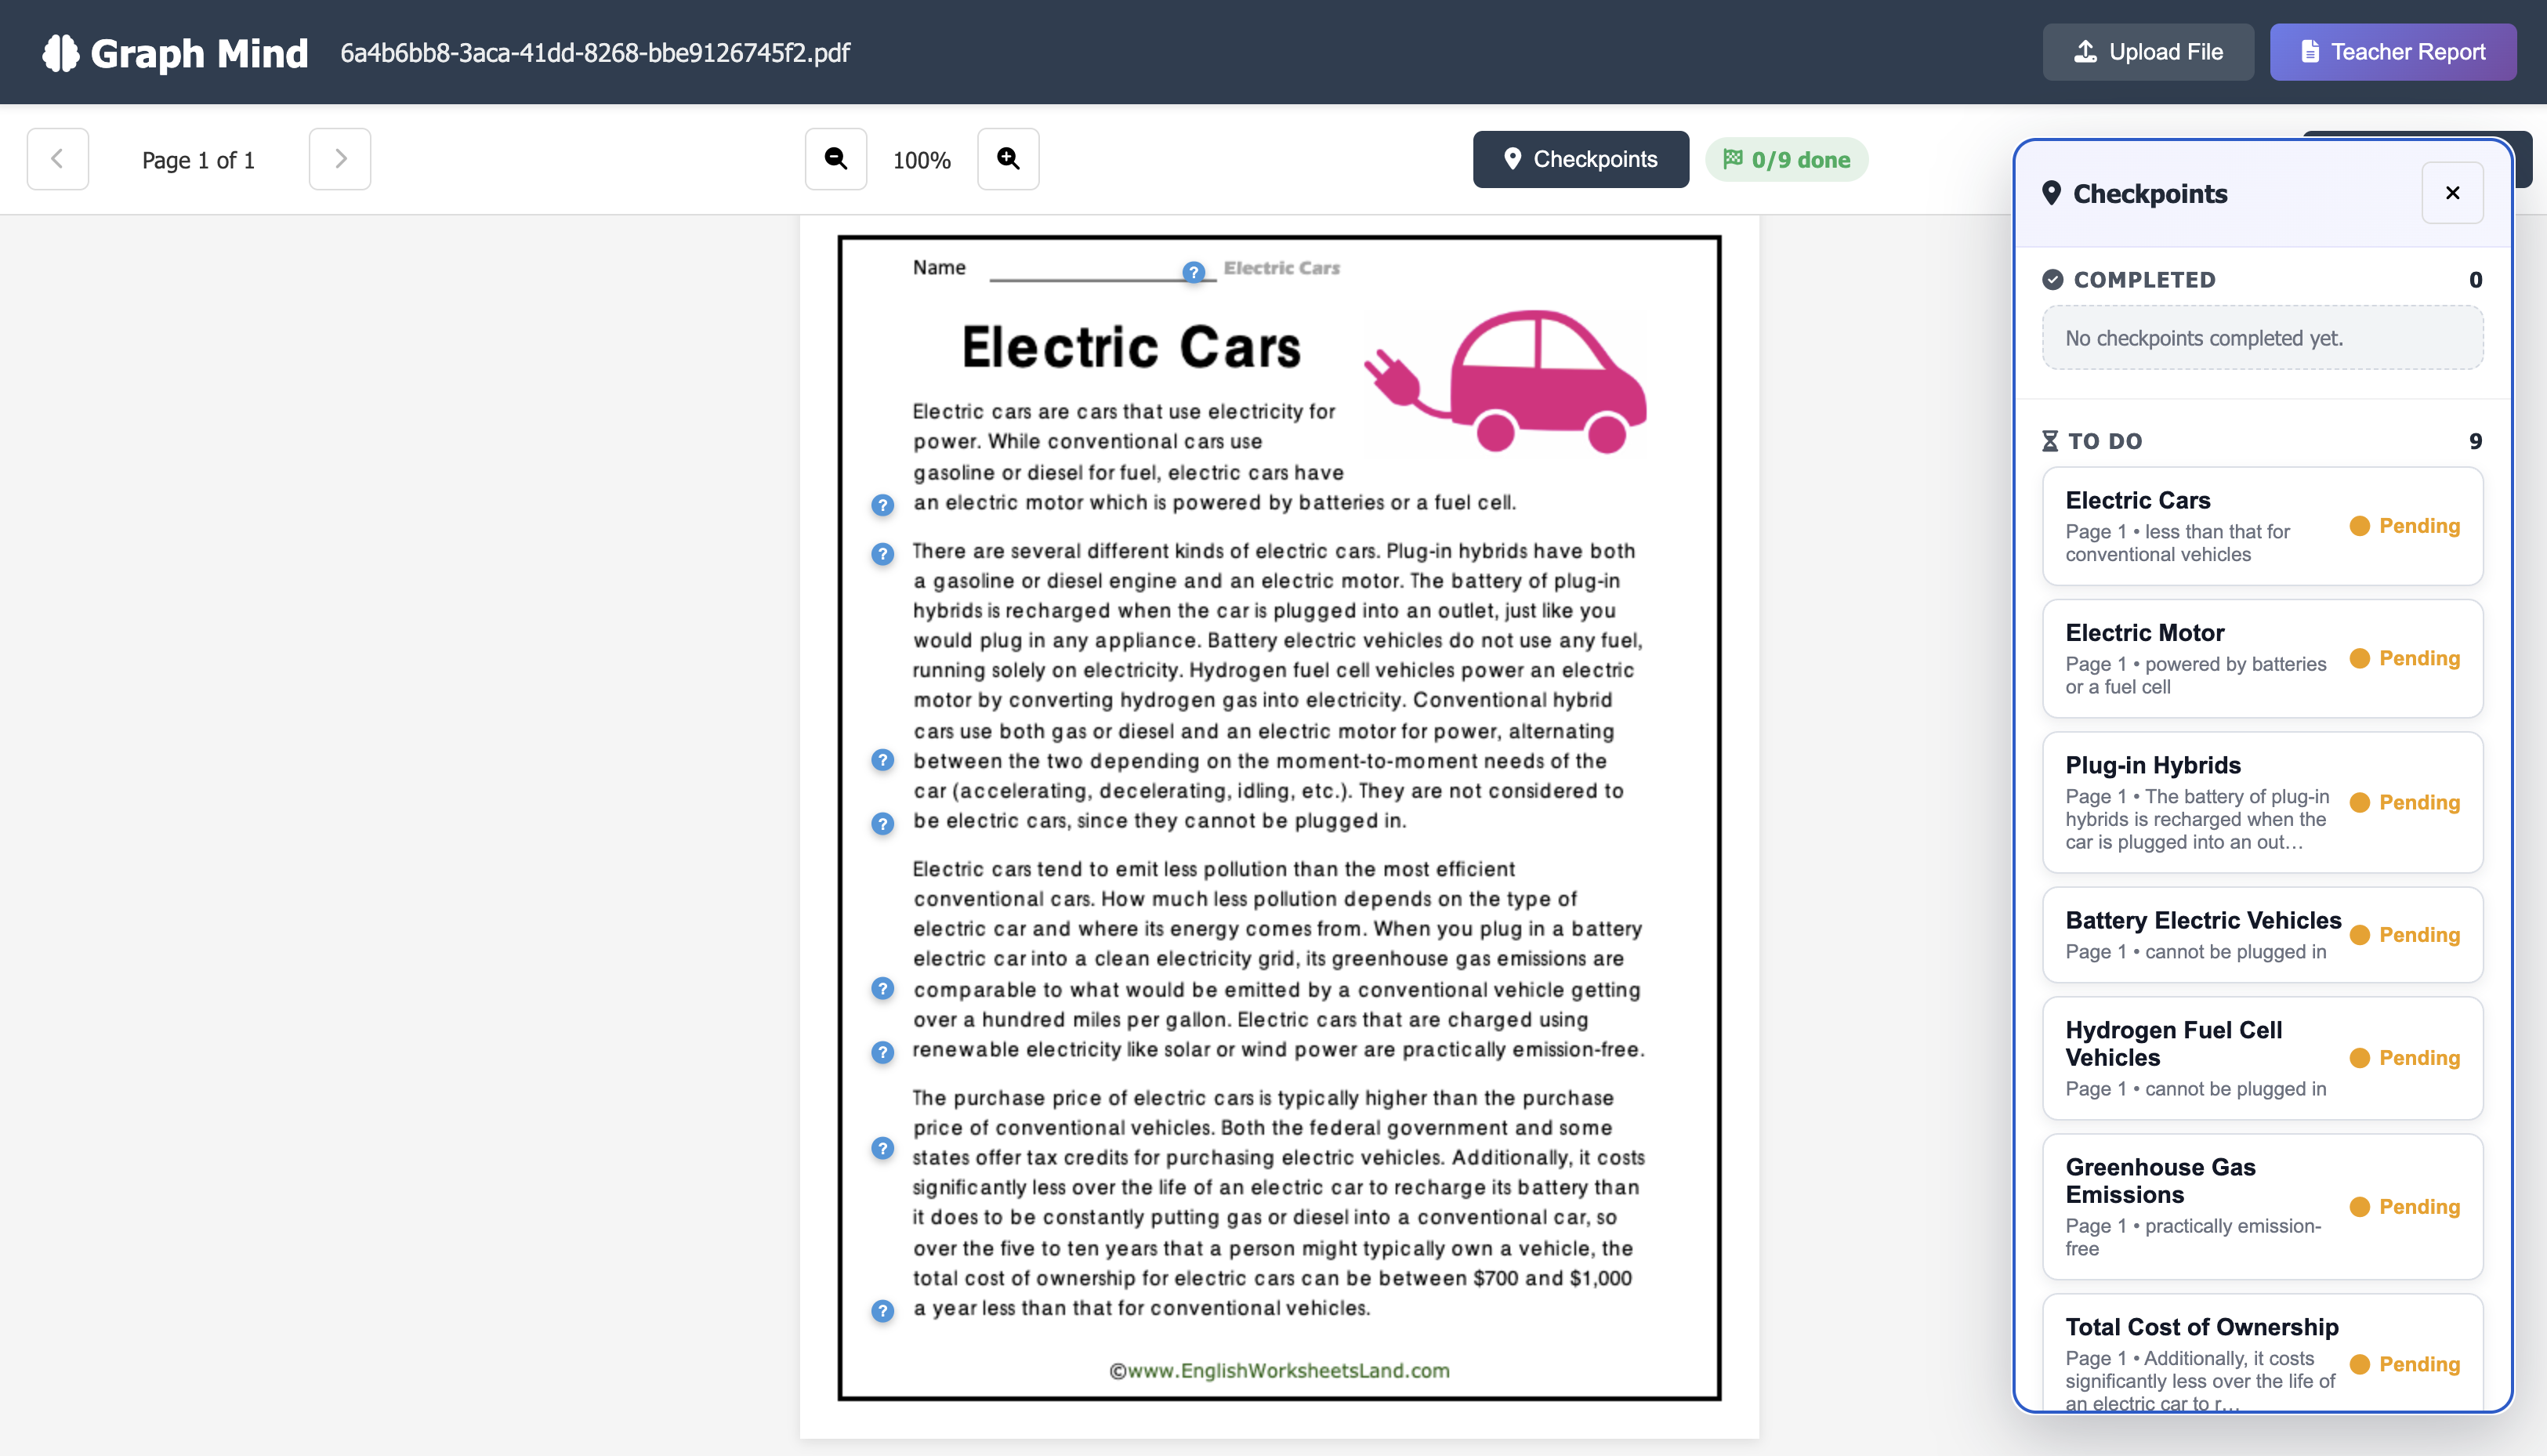Click question marker beside 'There are several'
The height and width of the screenshot is (1456, 2547).
(x=882, y=553)
